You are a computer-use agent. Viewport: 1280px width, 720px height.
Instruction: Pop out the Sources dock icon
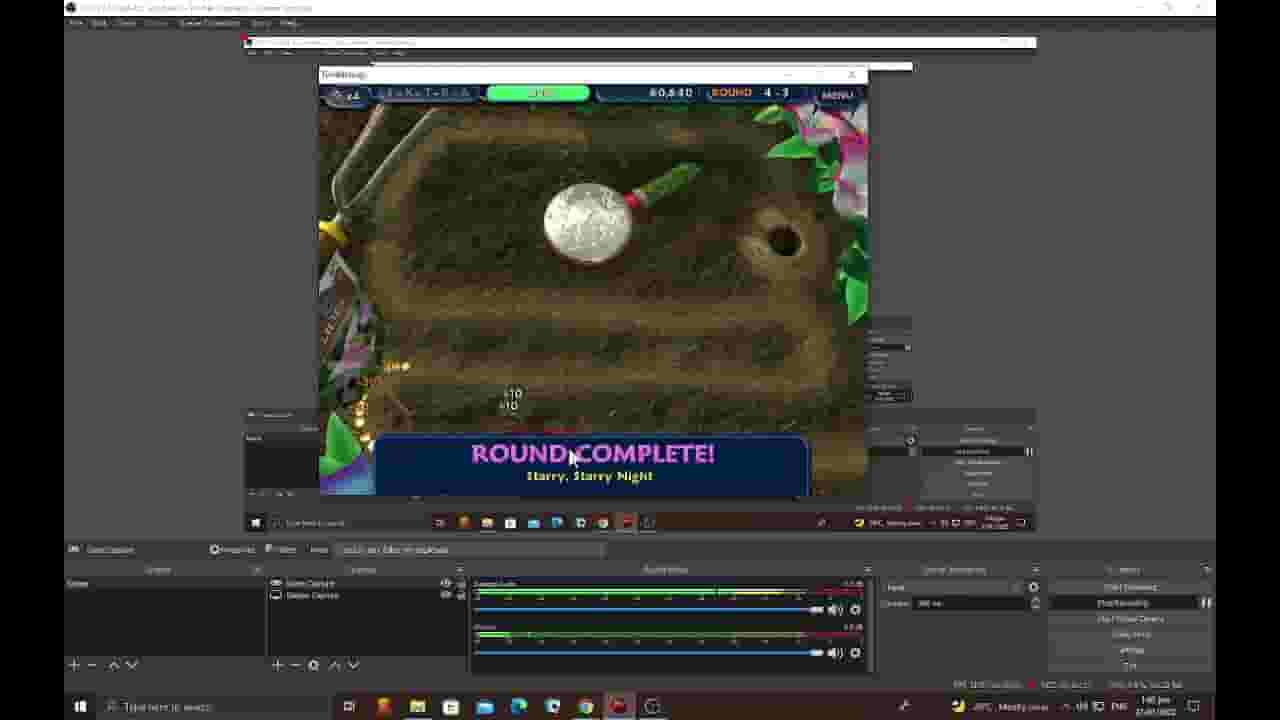[x=460, y=570]
